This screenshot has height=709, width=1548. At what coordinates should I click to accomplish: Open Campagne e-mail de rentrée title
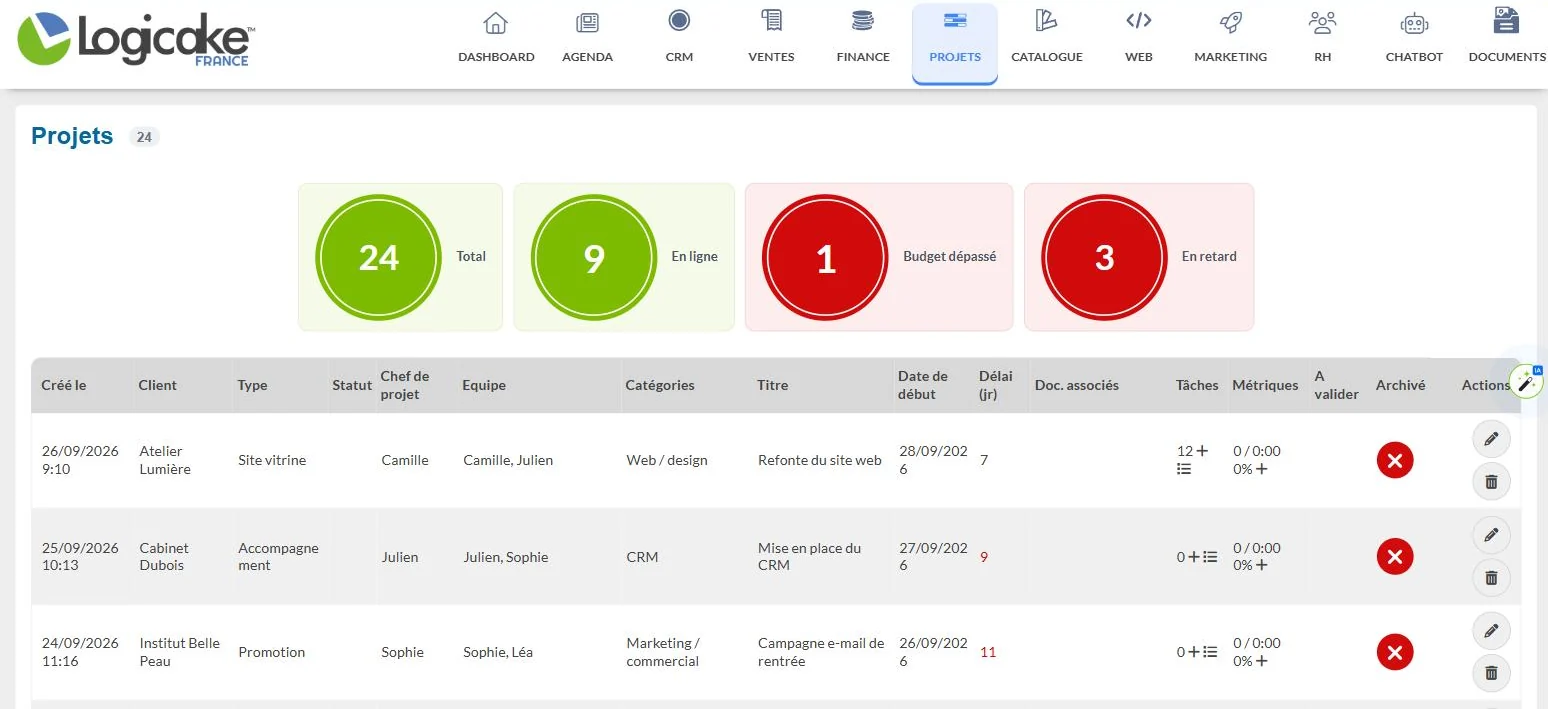click(x=821, y=652)
